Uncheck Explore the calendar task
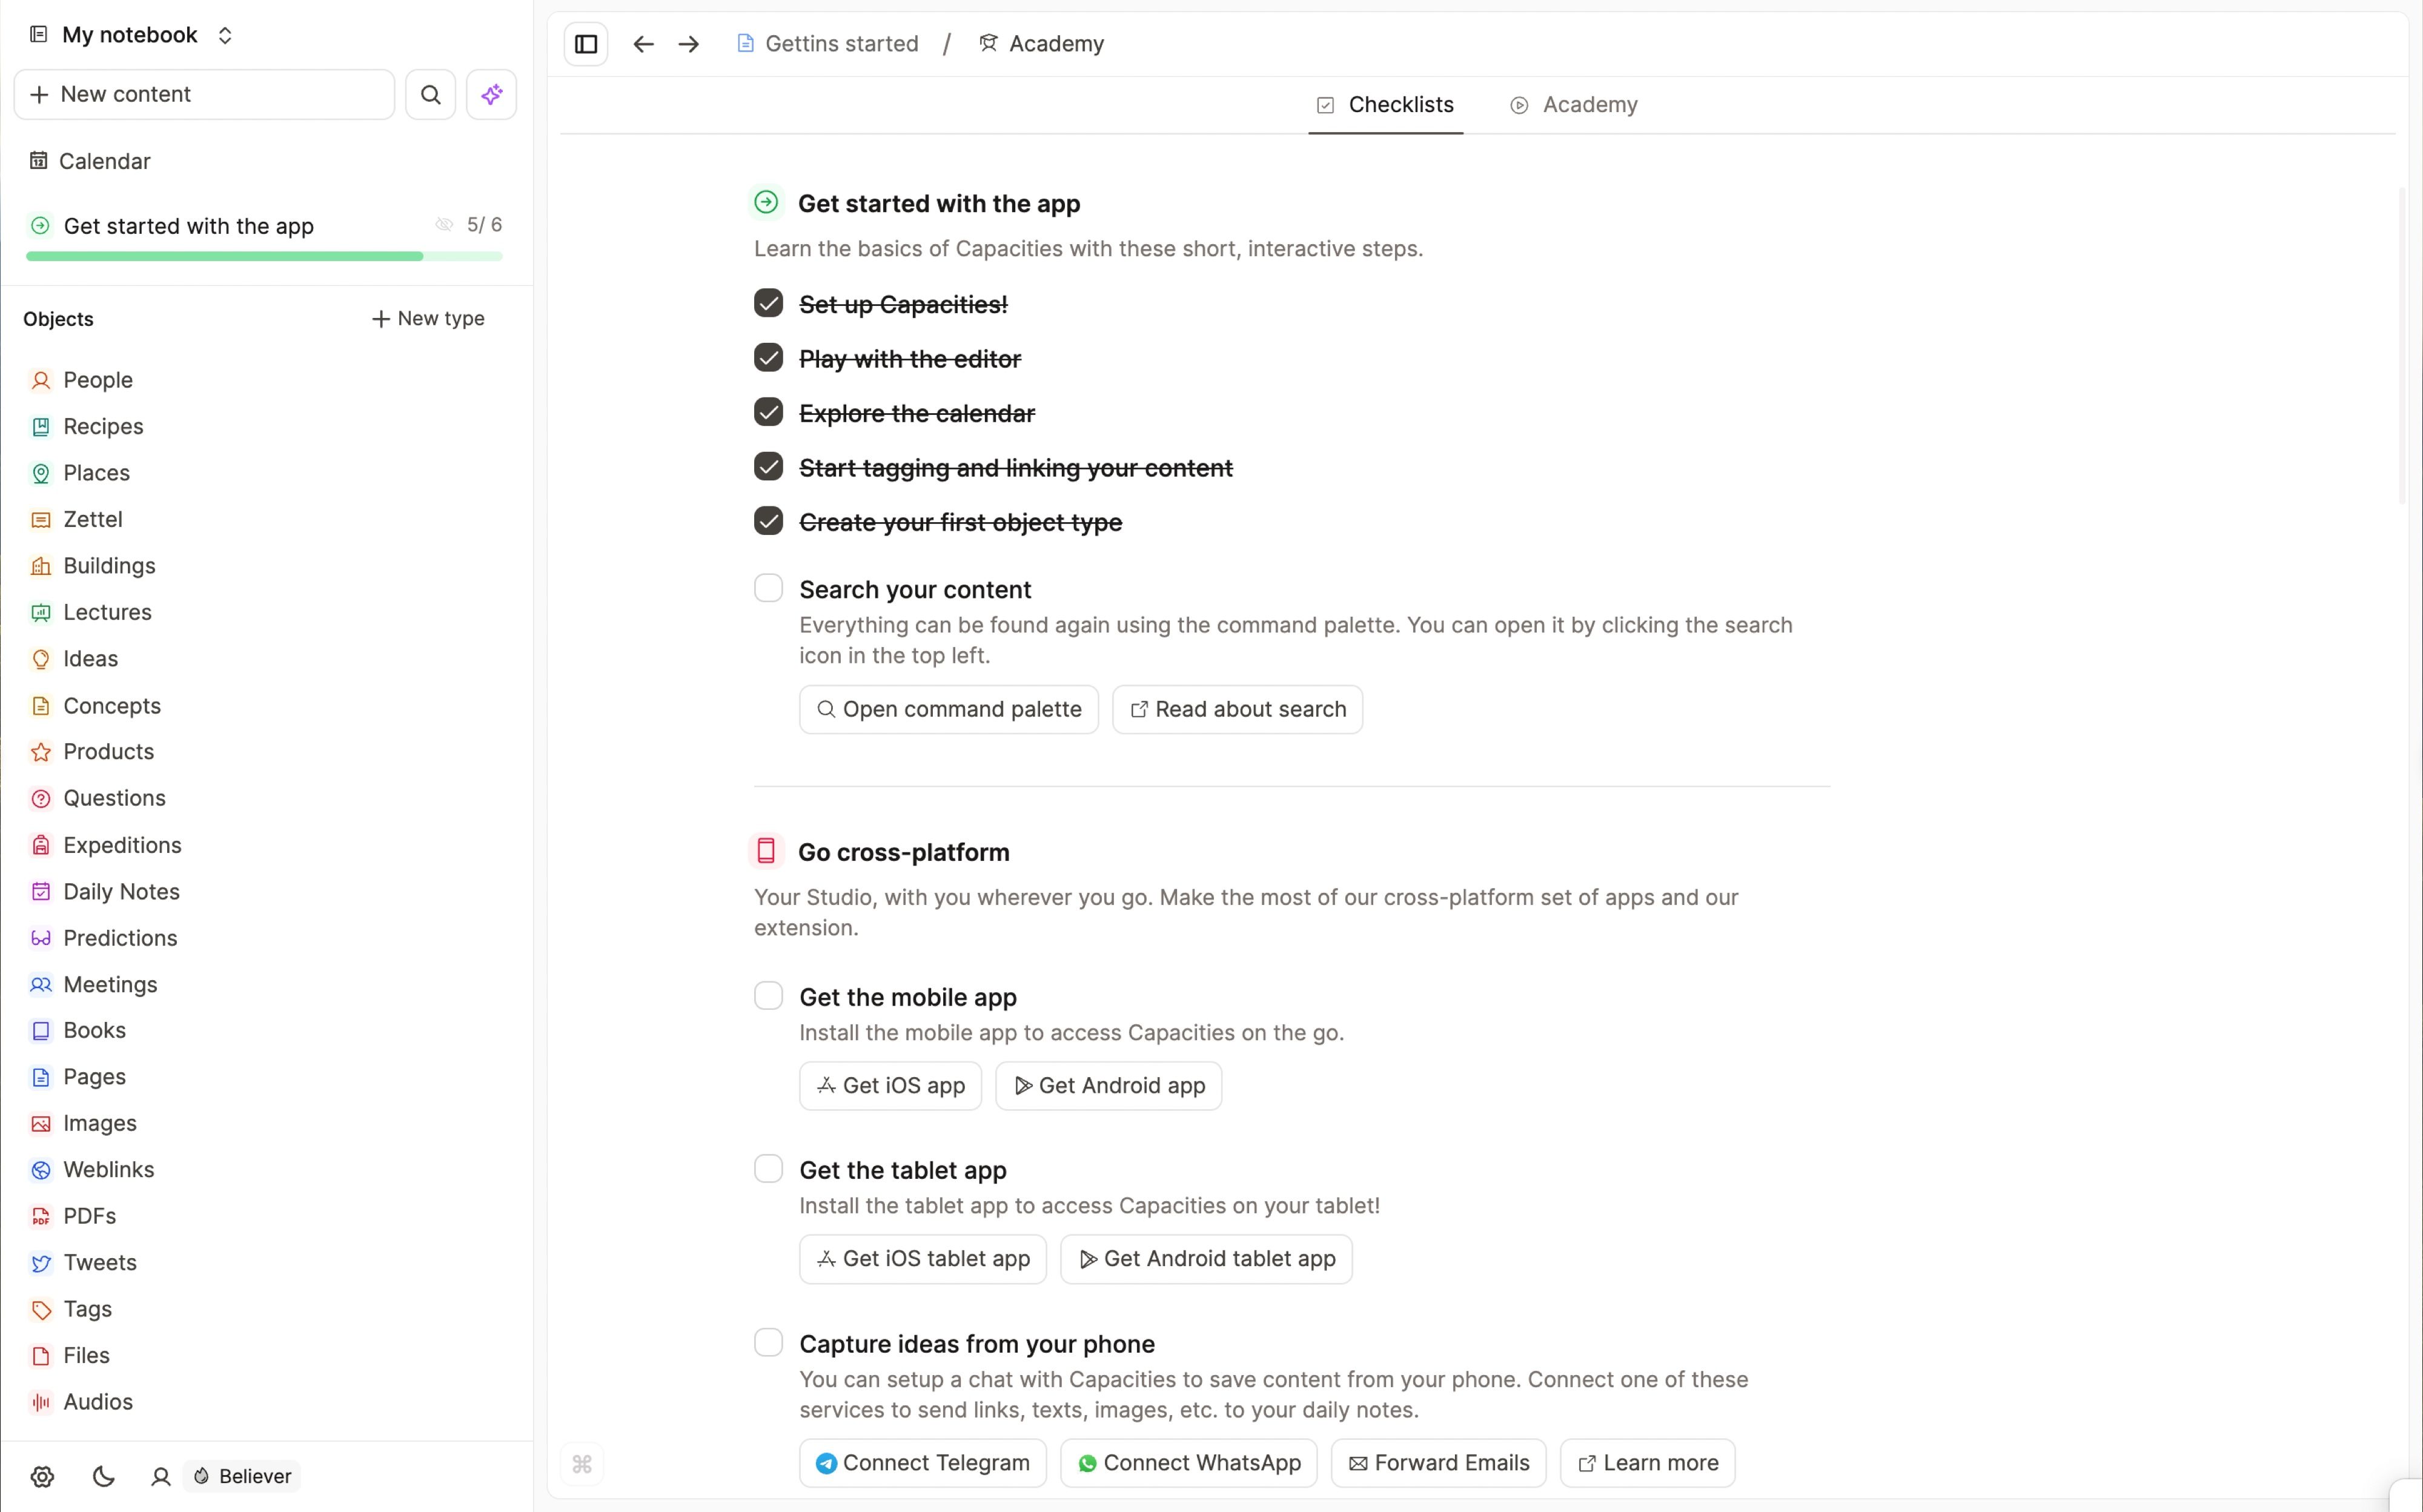This screenshot has height=1512, width=2423. [x=768, y=412]
